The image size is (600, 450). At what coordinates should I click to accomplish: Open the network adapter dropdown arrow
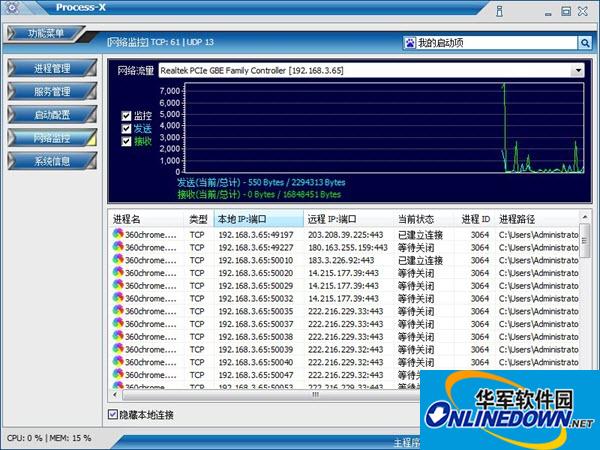tap(578, 70)
